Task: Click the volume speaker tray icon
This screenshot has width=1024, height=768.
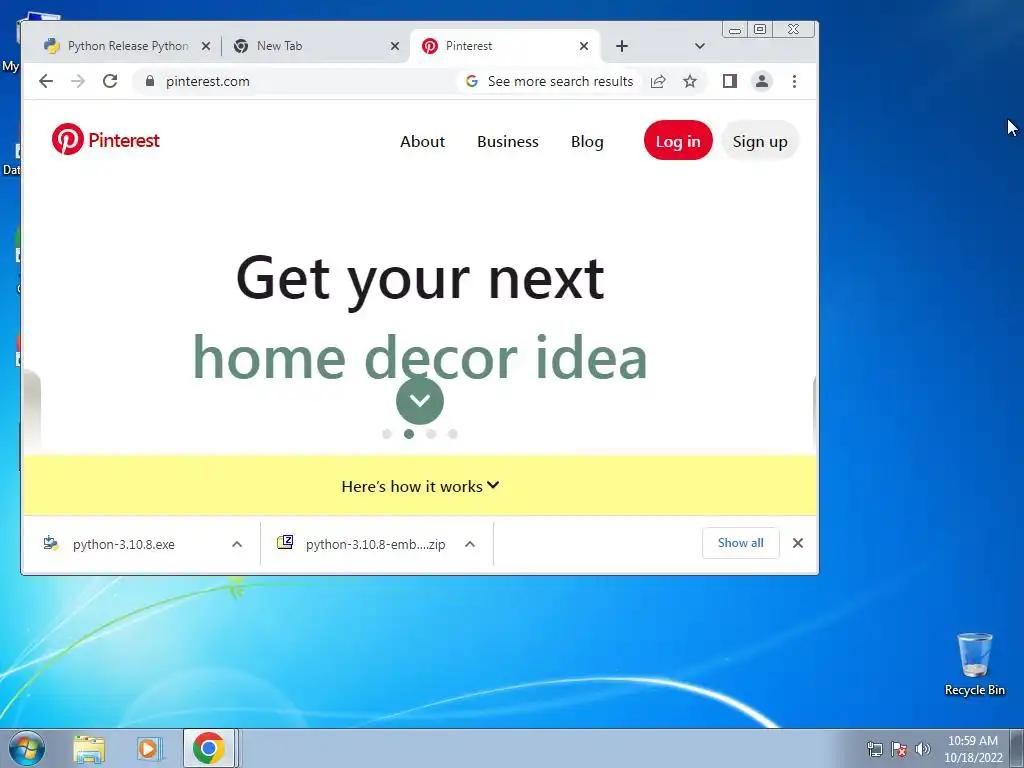Action: click(x=923, y=749)
